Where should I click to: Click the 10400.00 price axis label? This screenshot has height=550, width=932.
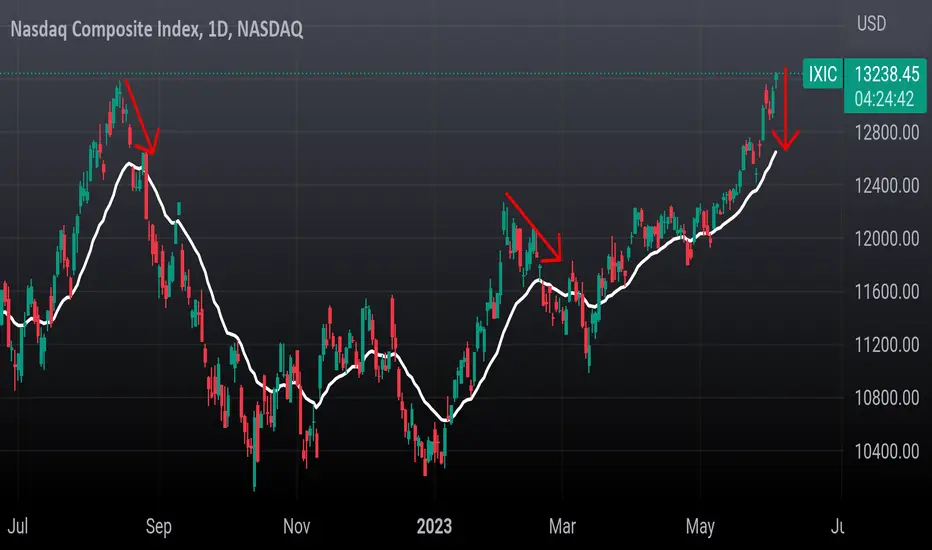[887, 451]
